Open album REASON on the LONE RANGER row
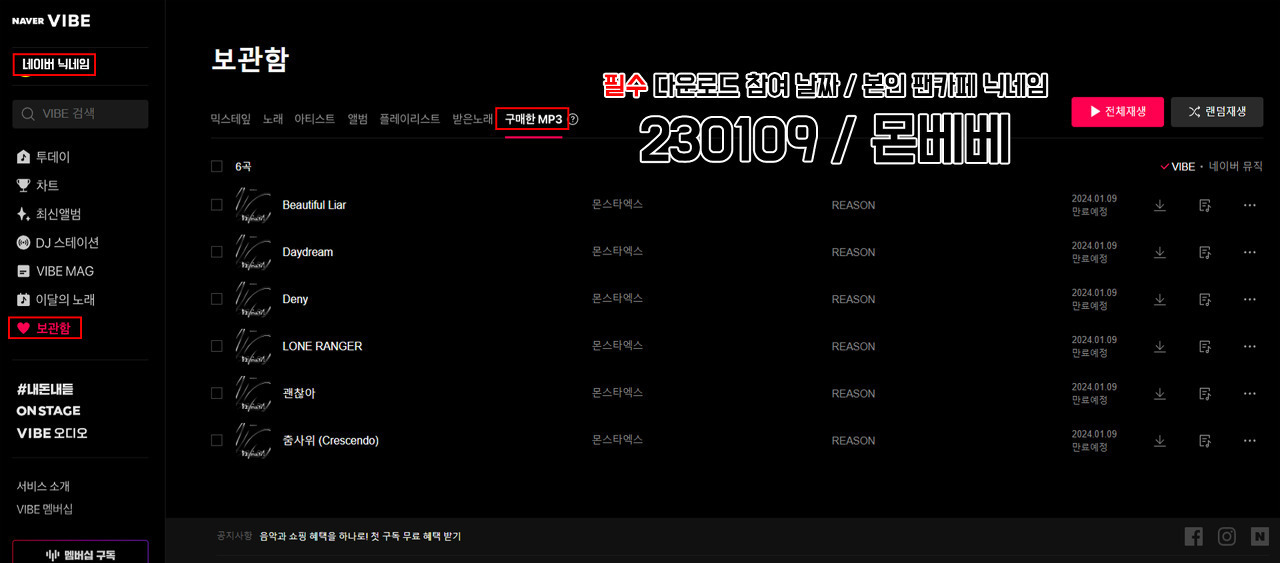Viewport: 1280px width, 563px height. pyautogui.click(x=853, y=346)
